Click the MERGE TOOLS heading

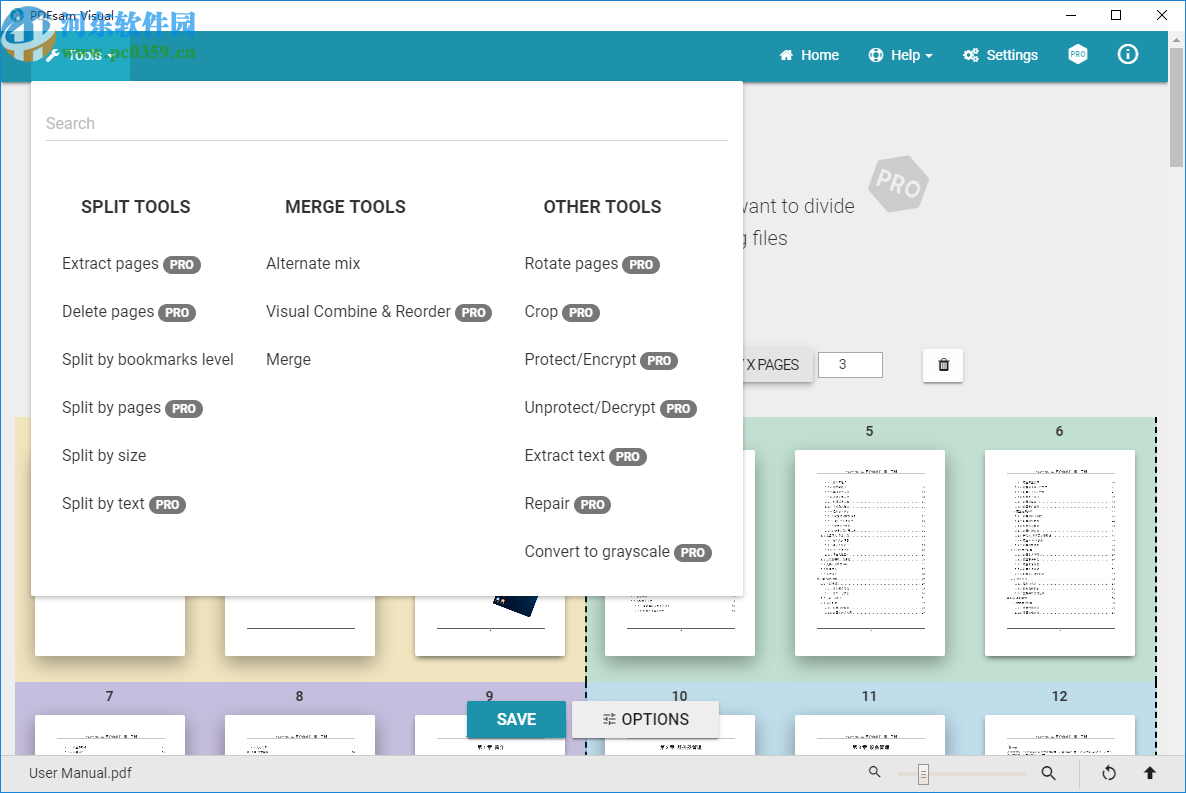pos(345,207)
